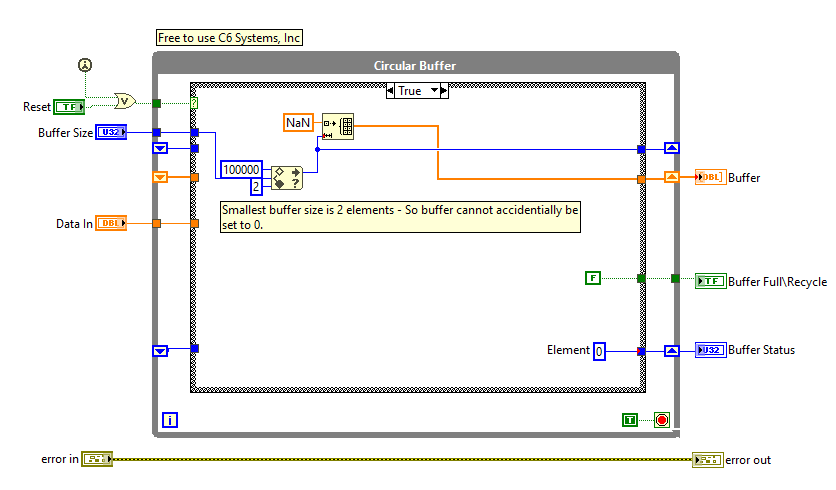Click the loop iteration terminal
Screen dimensions: 836x490
[x=170, y=420]
